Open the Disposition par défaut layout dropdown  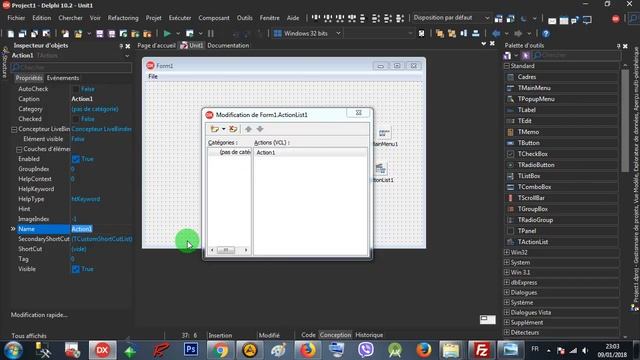click(x=487, y=18)
